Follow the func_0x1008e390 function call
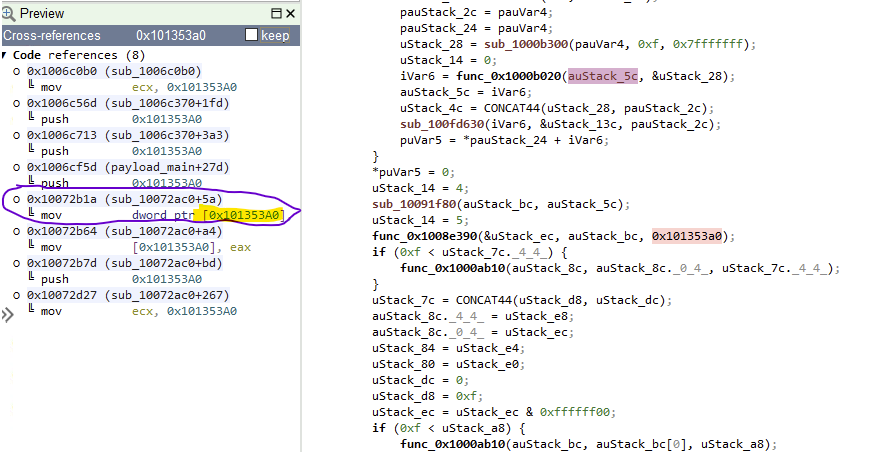This screenshot has width=886, height=452. [x=425, y=236]
